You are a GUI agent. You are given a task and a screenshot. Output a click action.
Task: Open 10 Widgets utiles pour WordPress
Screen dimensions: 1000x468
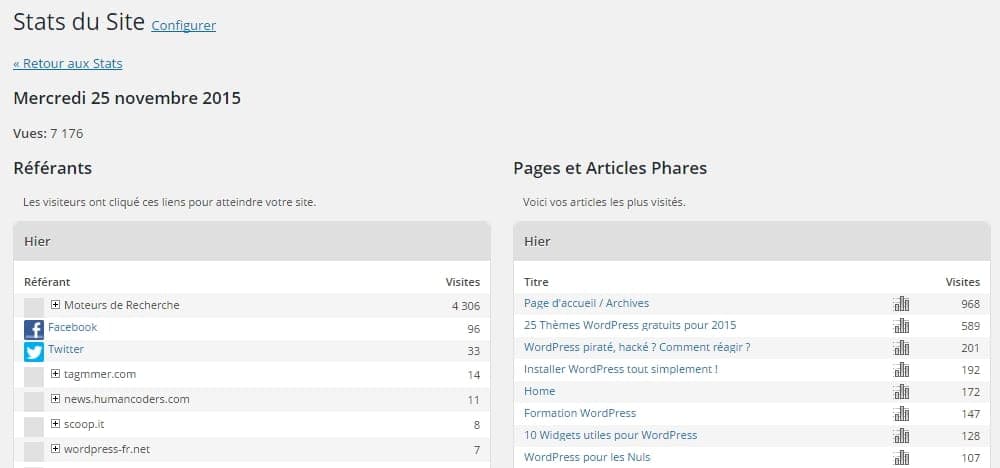610,435
